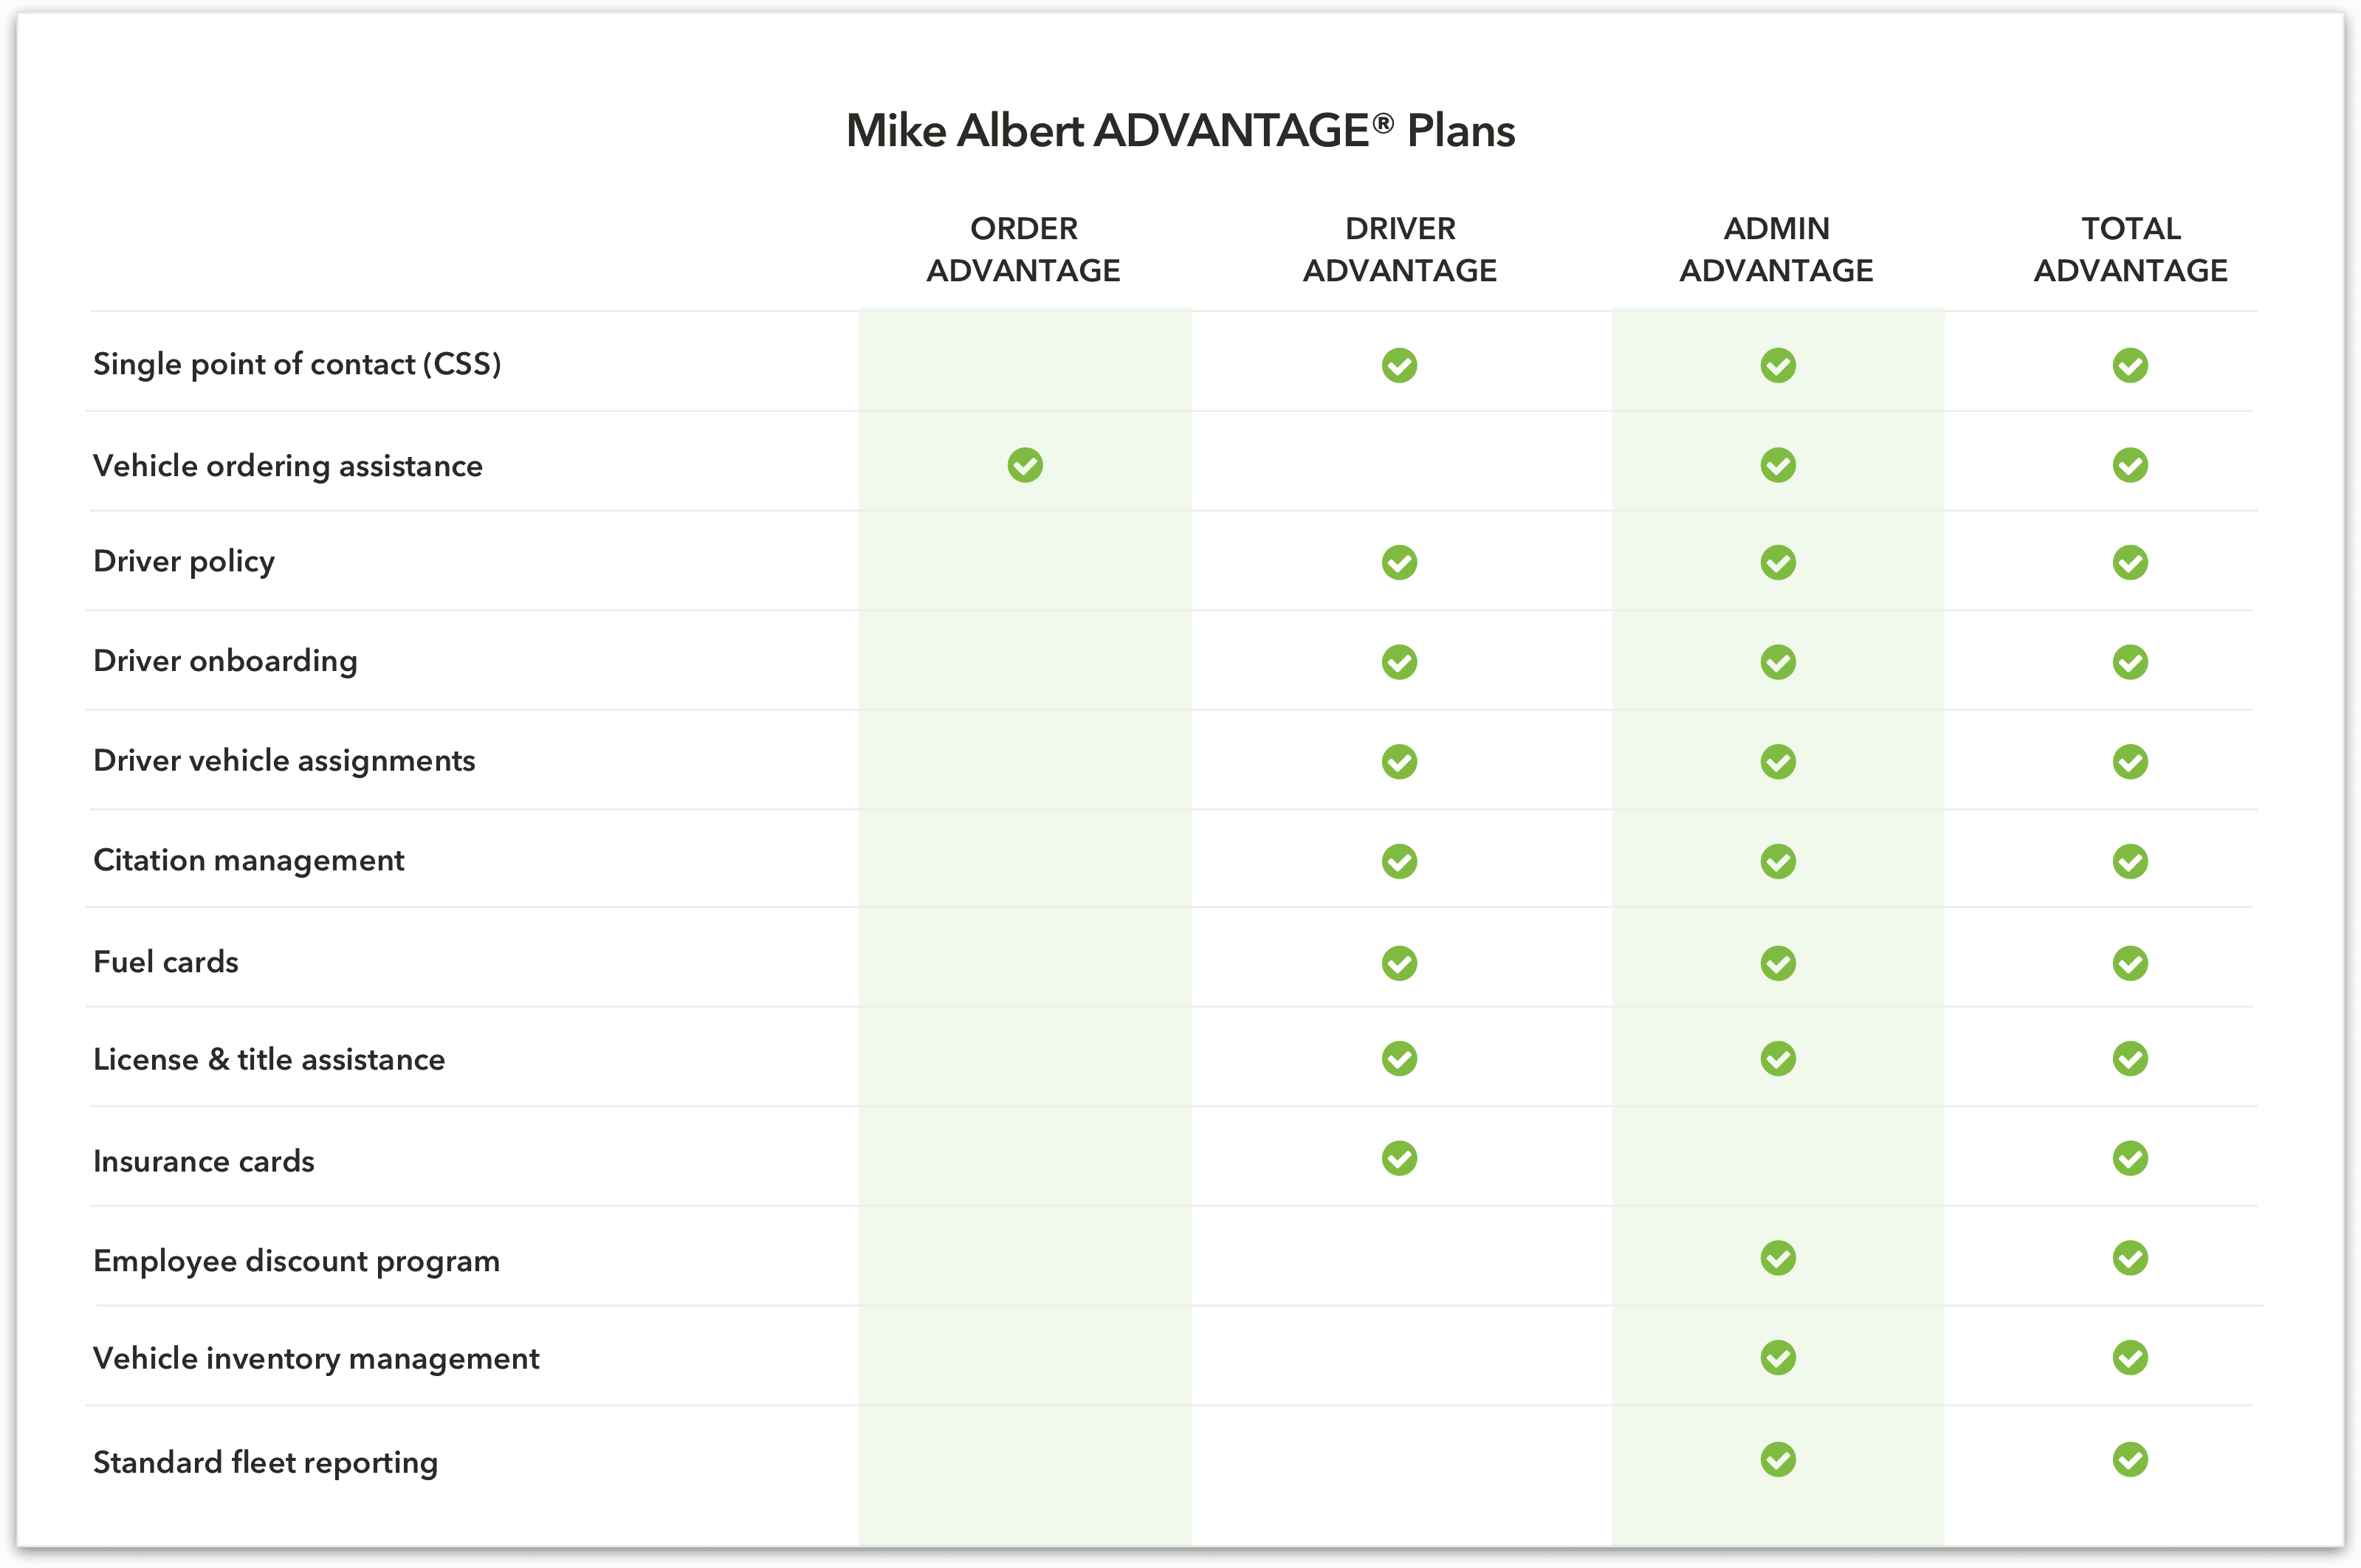
Task: Click the Order Advantage vehicle ordering checkmark
Action: 1025,465
